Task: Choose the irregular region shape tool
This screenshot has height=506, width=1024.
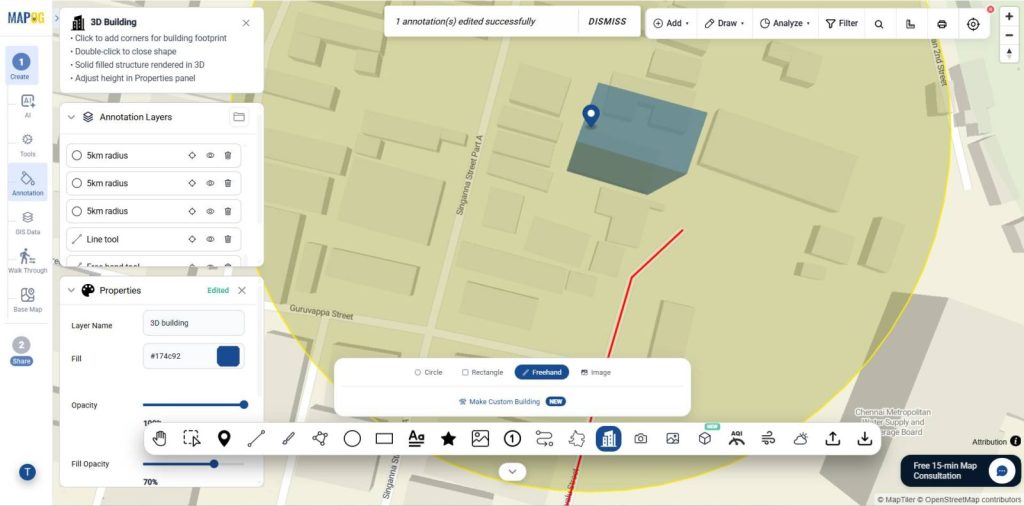Action: coord(577,439)
